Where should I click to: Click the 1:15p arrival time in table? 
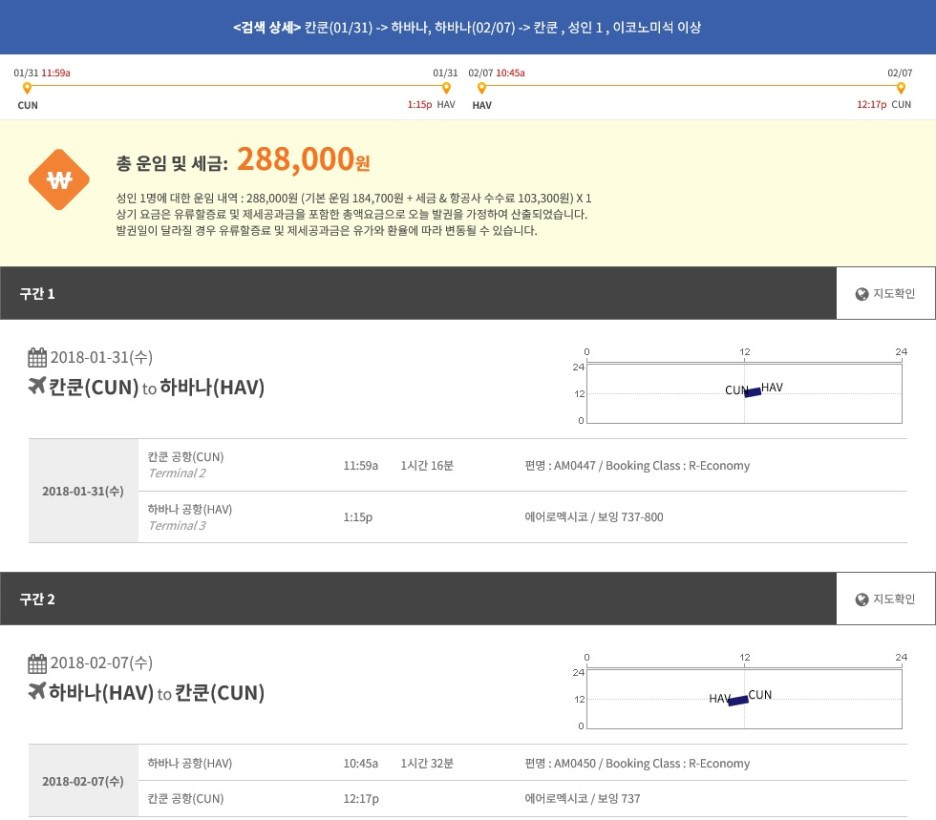pos(358,517)
